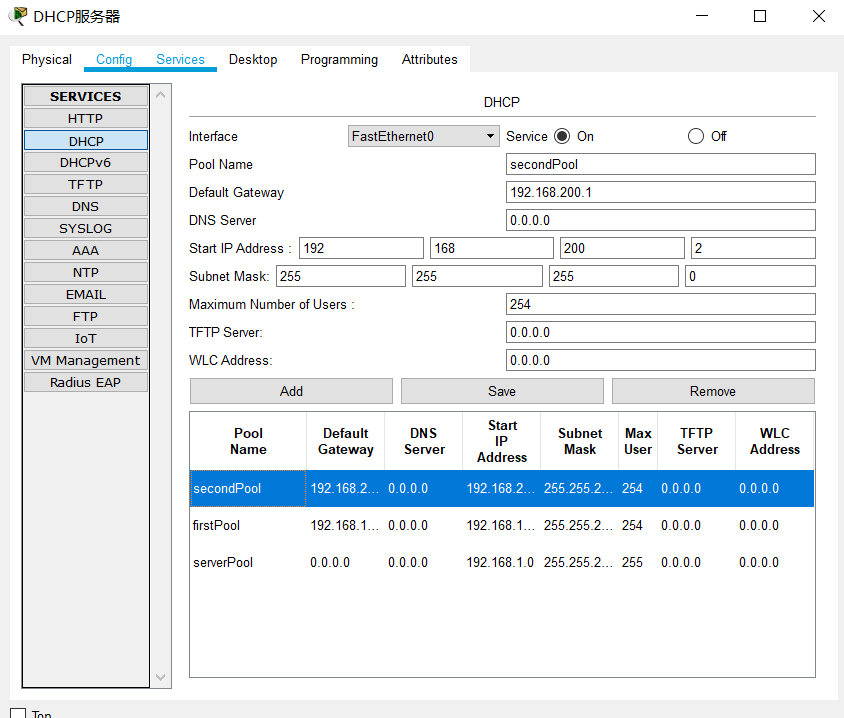Turn DHCP service Off
Screen dimensions: 844x718
695,136
